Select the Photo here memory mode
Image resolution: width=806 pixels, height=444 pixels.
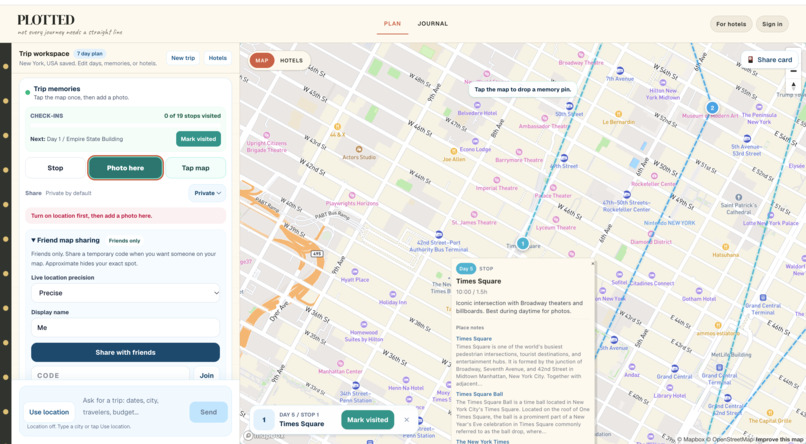click(125, 168)
